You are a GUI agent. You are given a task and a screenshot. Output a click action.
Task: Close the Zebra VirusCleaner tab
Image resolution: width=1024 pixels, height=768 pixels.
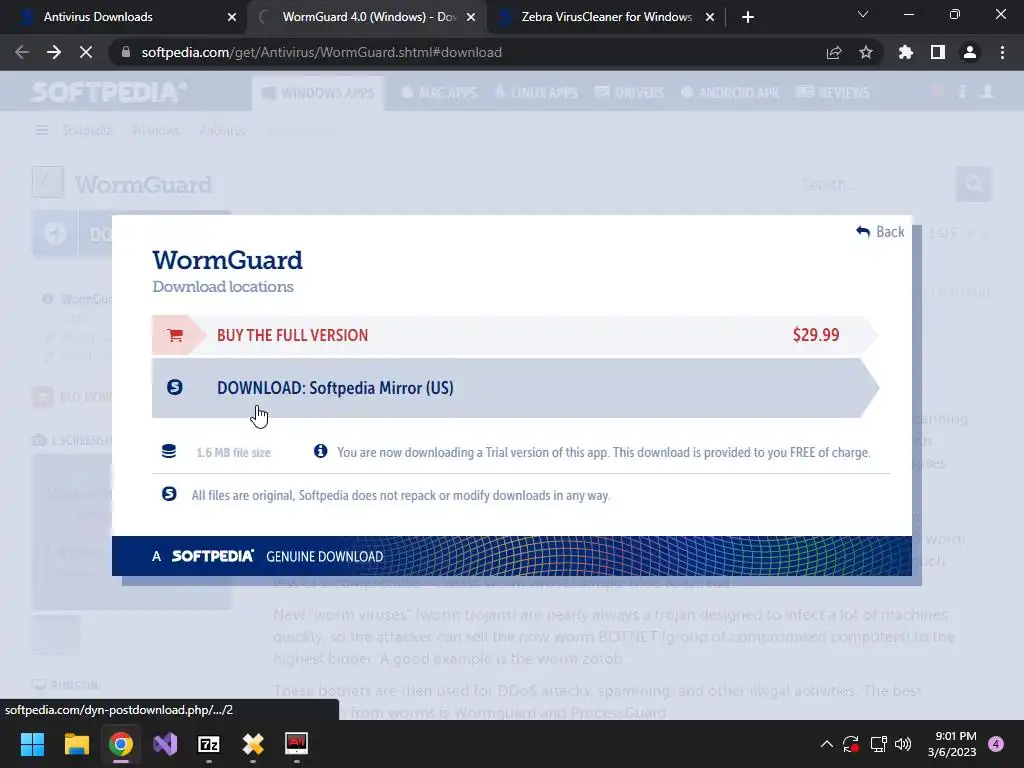point(710,17)
